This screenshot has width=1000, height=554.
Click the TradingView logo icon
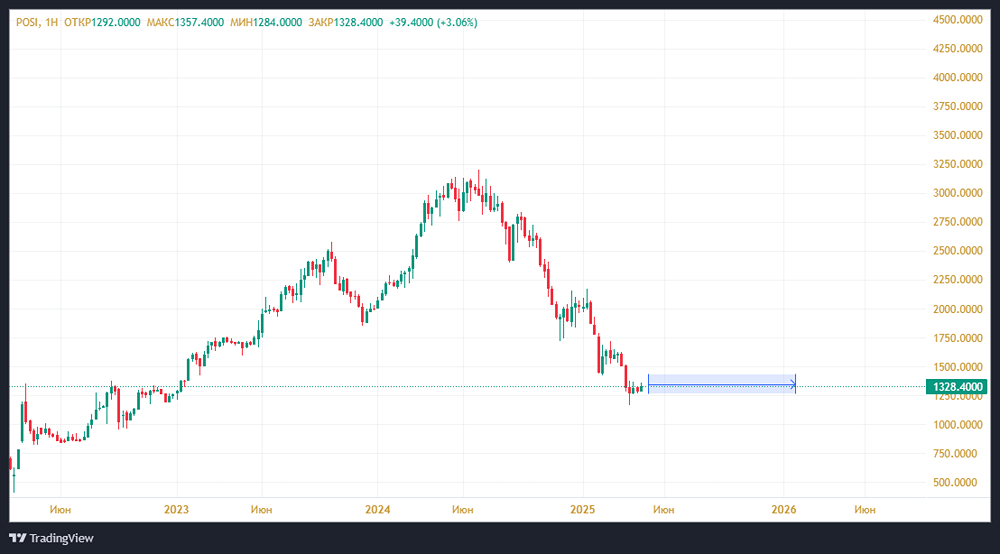pos(17,538)
